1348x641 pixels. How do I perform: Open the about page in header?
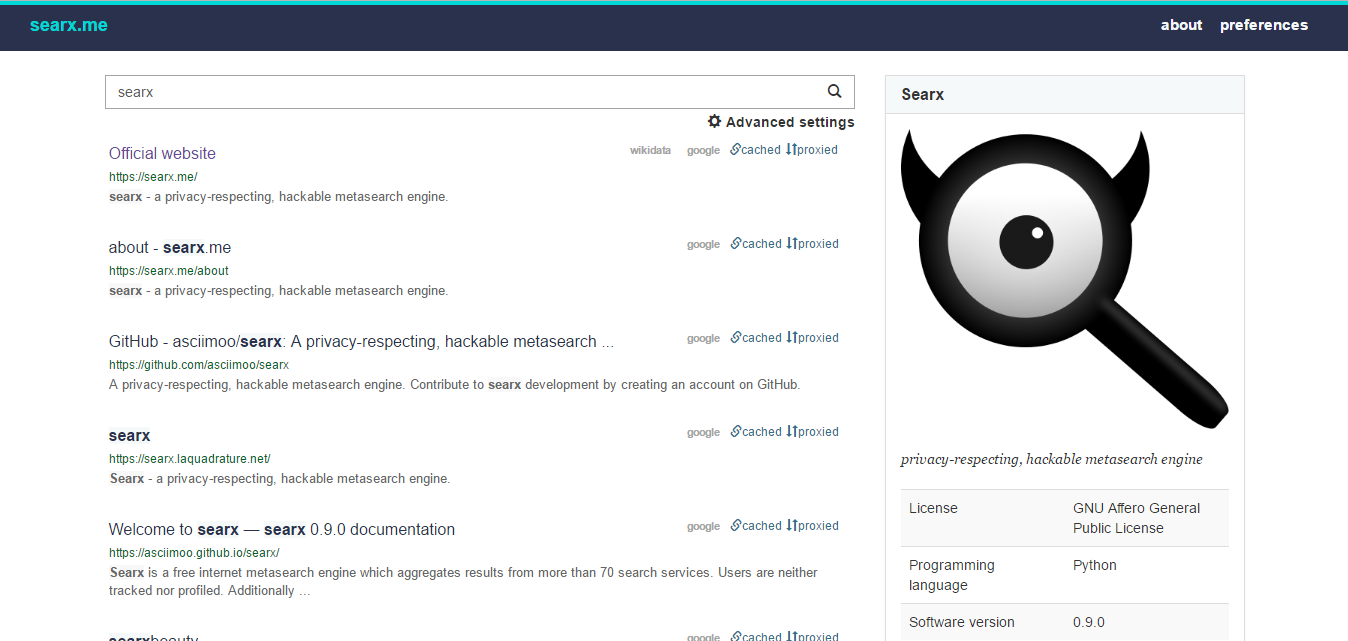pyautogui.click(x=1181, y=25)
